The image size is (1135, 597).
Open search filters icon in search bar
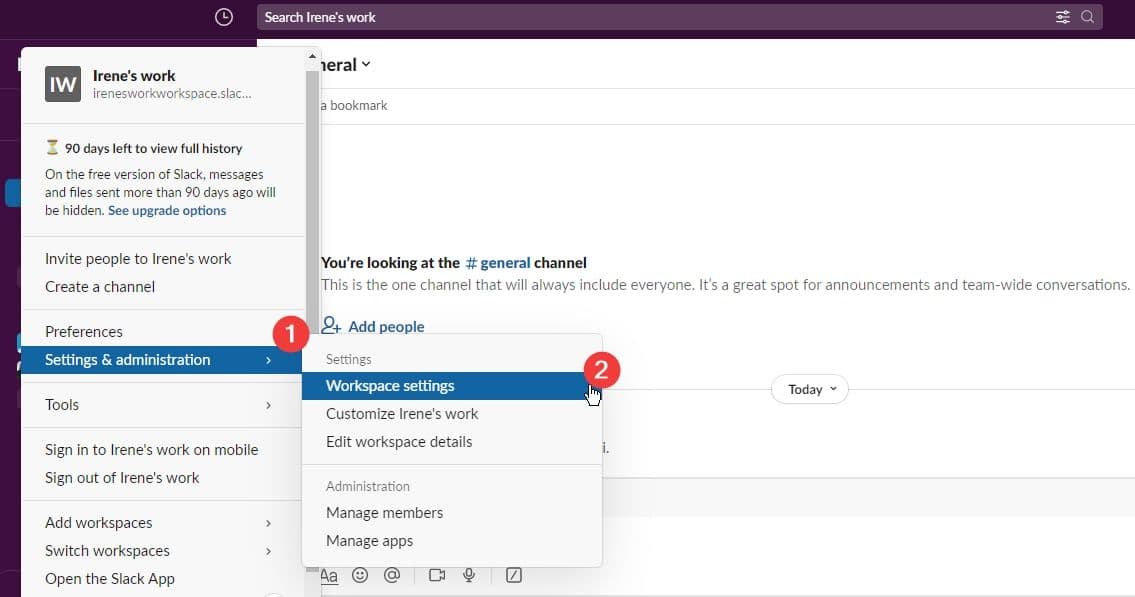coord(1062,17)
